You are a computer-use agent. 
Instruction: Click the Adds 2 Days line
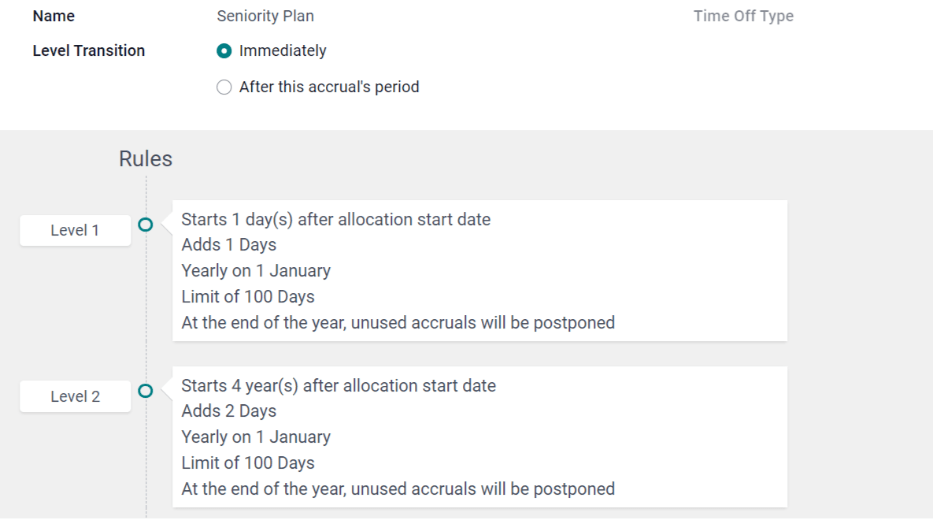click(x=229, y=411)
